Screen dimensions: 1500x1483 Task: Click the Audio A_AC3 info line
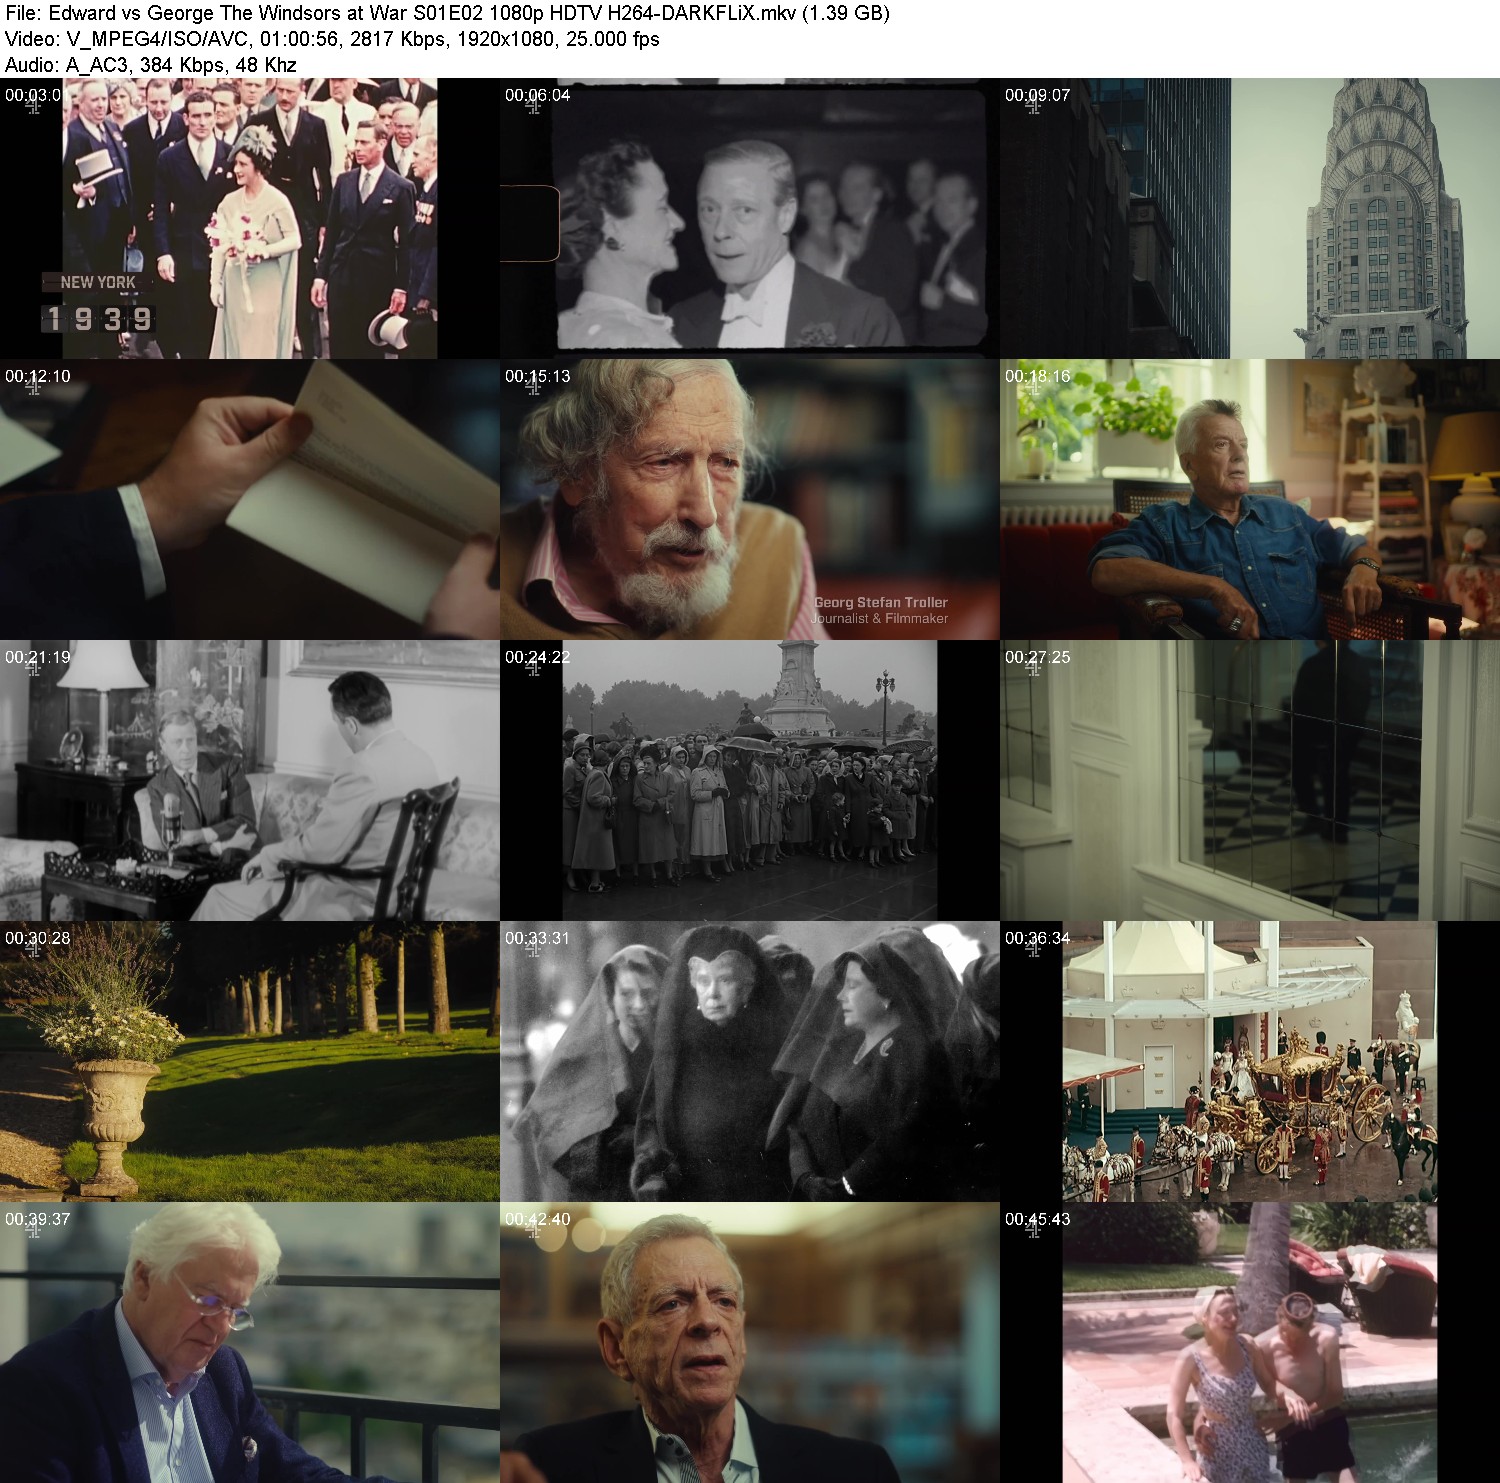[x=150, y=65]
